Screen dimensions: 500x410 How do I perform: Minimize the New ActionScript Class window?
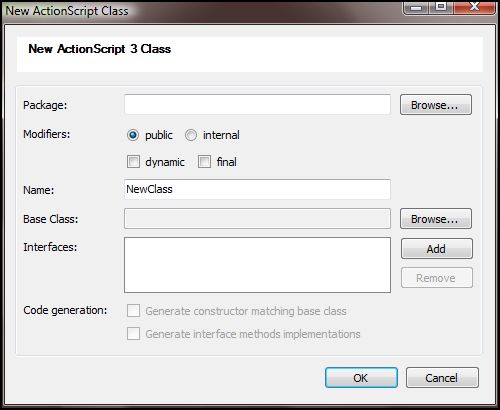click(415, 7)
